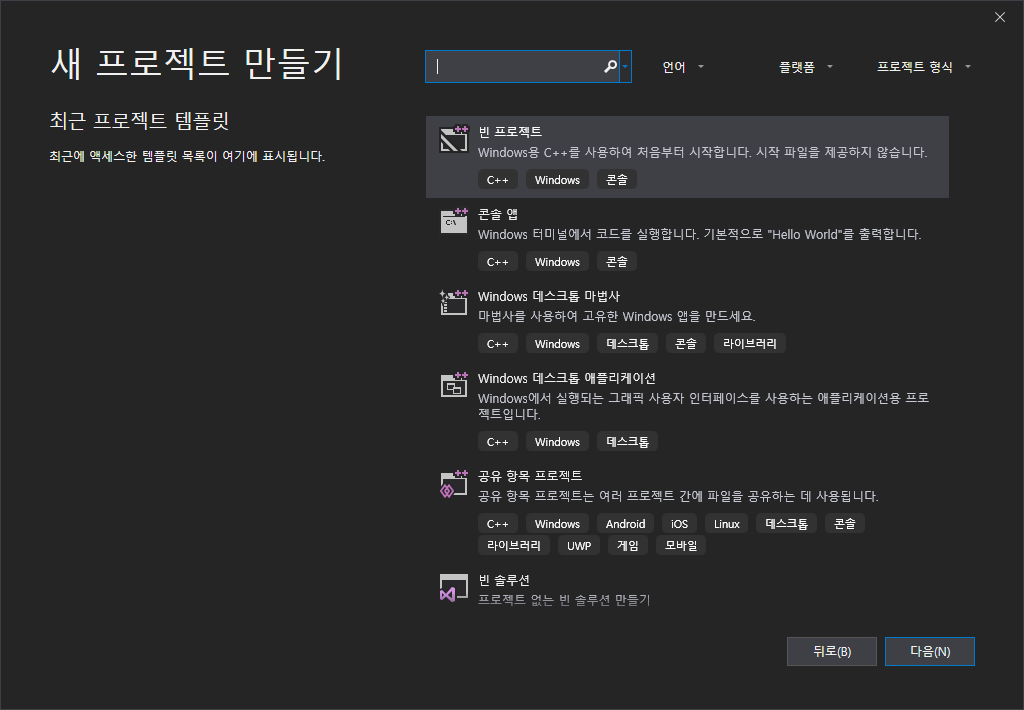Click the Windows tag under 빈 프로젝트
Image resolution: width=1024 pixels, height=710 pixels.
pos(557,180)
